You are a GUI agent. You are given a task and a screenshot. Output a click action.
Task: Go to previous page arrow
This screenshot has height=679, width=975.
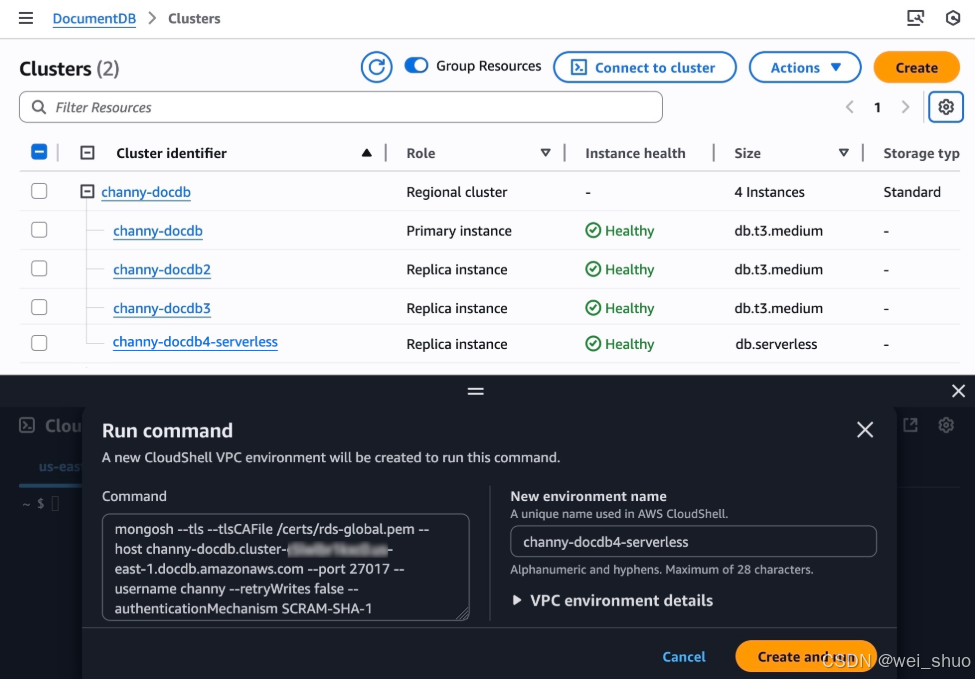[849, 107]
